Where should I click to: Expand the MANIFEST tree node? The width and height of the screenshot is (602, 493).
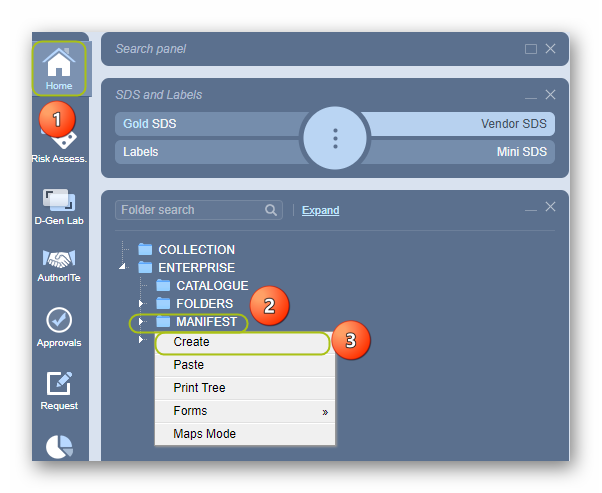click(x=141, y=321)
